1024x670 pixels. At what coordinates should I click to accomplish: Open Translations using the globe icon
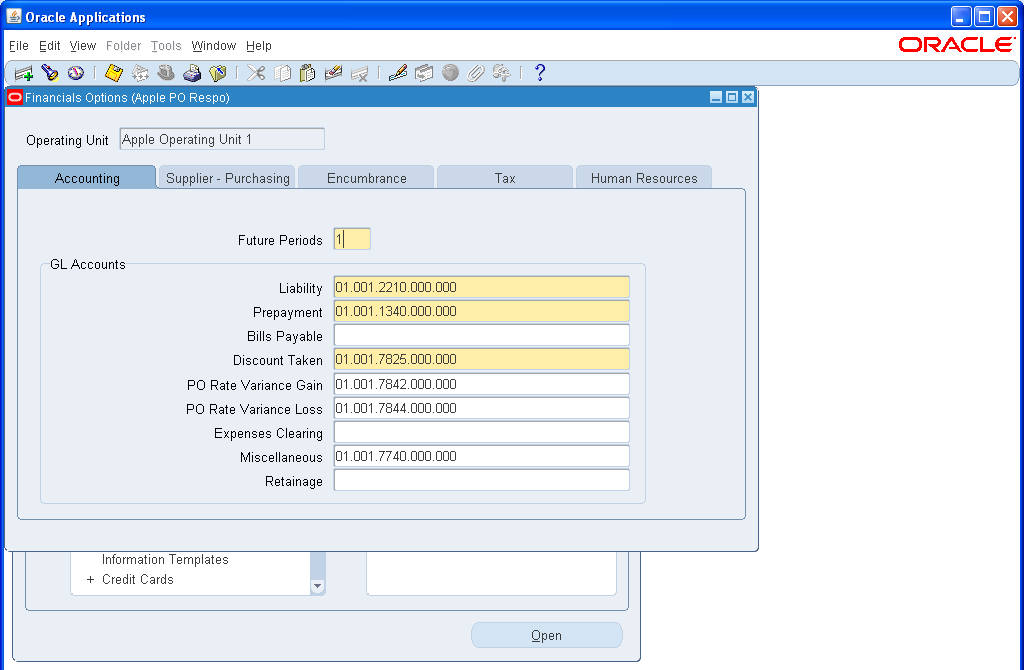tap(450, 72)
